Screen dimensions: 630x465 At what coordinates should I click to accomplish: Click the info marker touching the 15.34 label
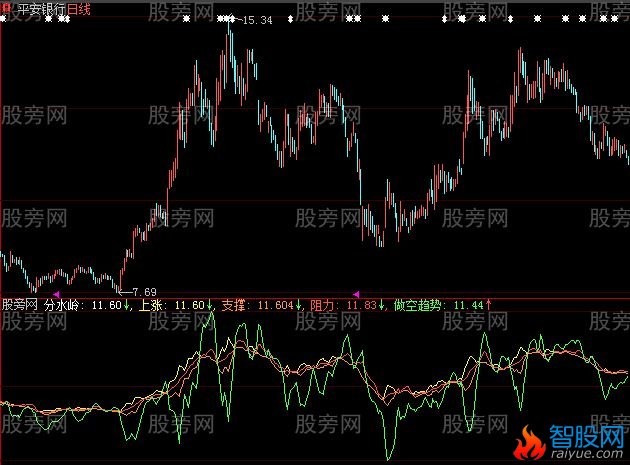231,18
